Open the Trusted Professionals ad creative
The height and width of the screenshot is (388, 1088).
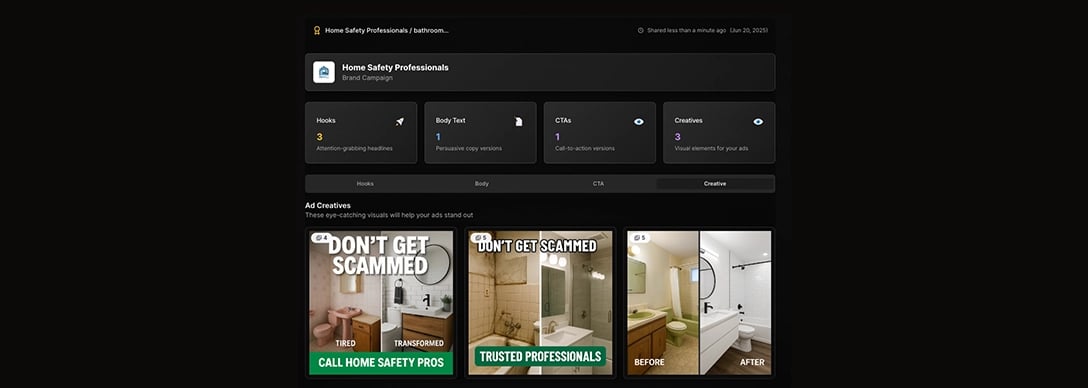click(x=540, y=303)
